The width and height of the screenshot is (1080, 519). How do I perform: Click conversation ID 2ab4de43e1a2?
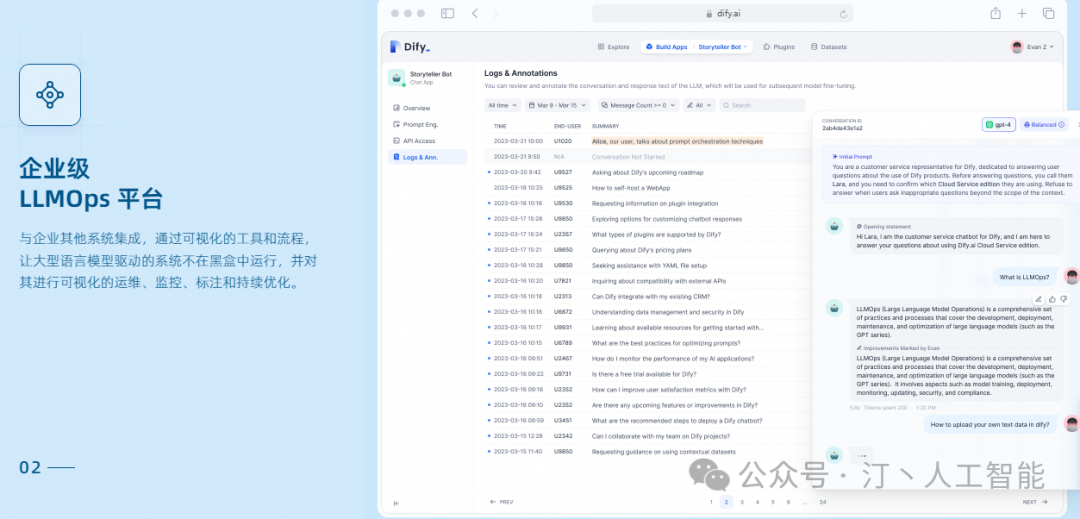point(842,128)
